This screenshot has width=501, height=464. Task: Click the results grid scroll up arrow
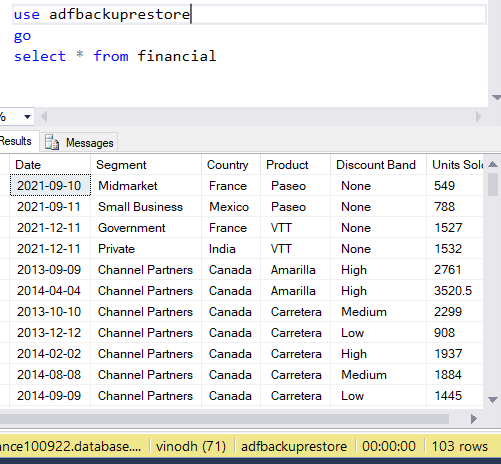pos(493,164)
